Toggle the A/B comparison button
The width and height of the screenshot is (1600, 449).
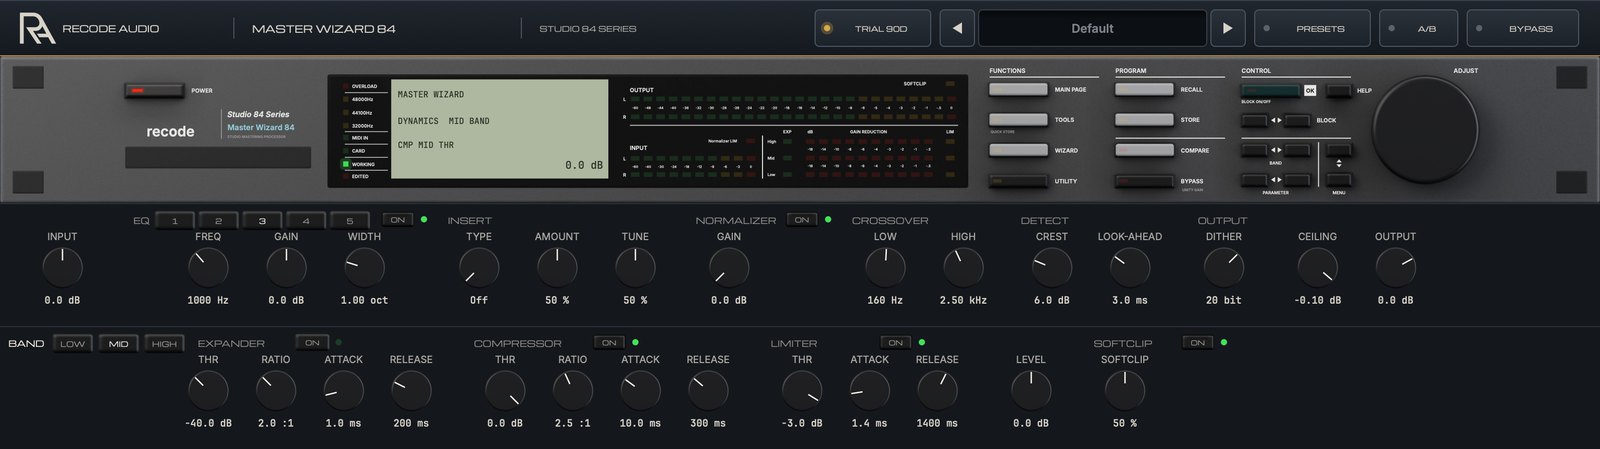[1418, 28]
